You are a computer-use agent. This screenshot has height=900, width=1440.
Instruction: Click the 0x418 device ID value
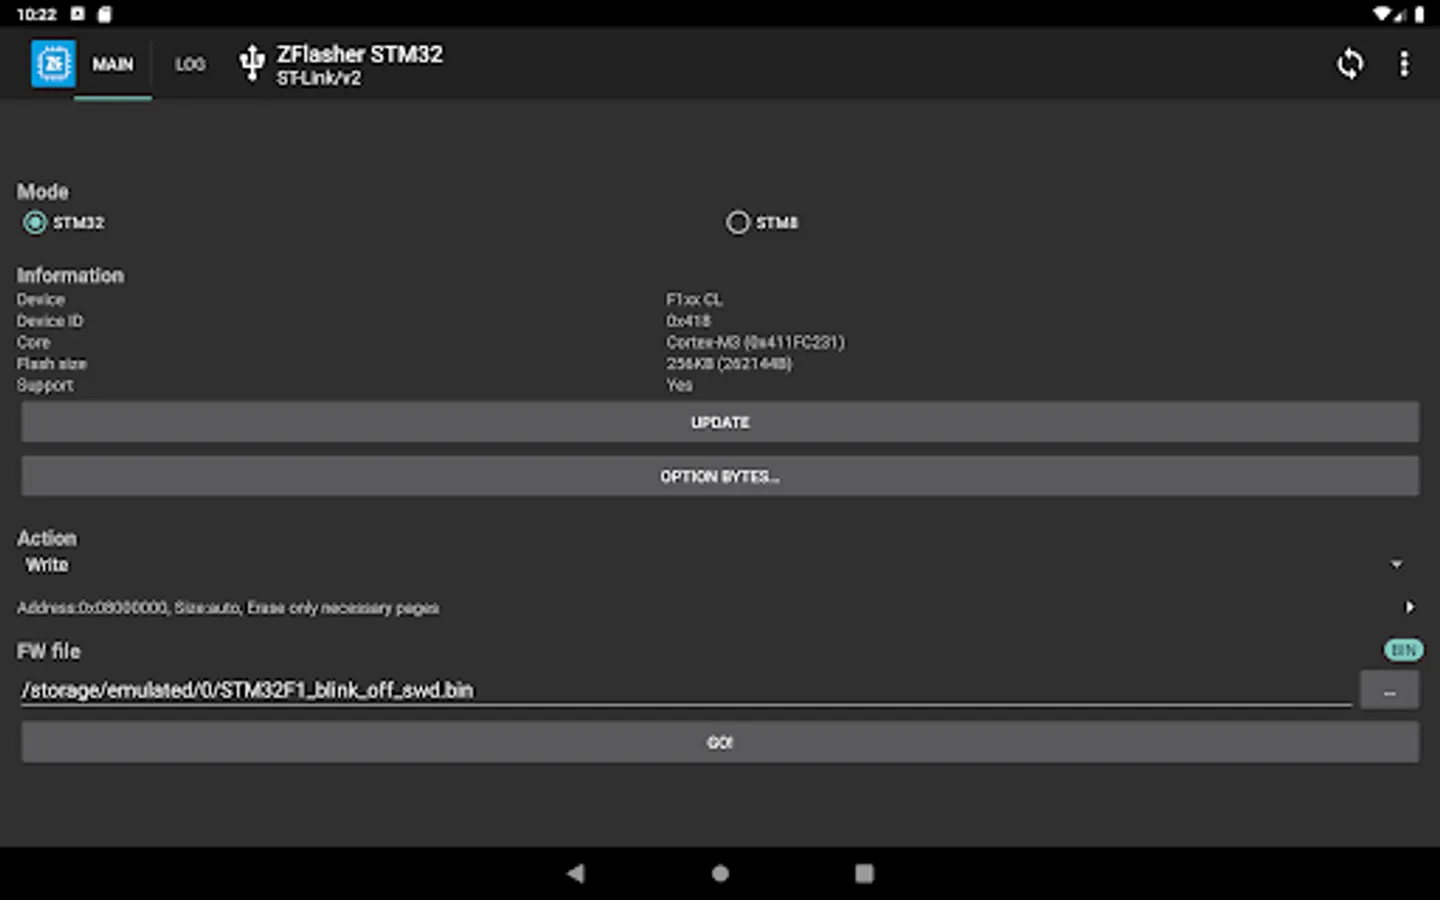coord(688,321)
